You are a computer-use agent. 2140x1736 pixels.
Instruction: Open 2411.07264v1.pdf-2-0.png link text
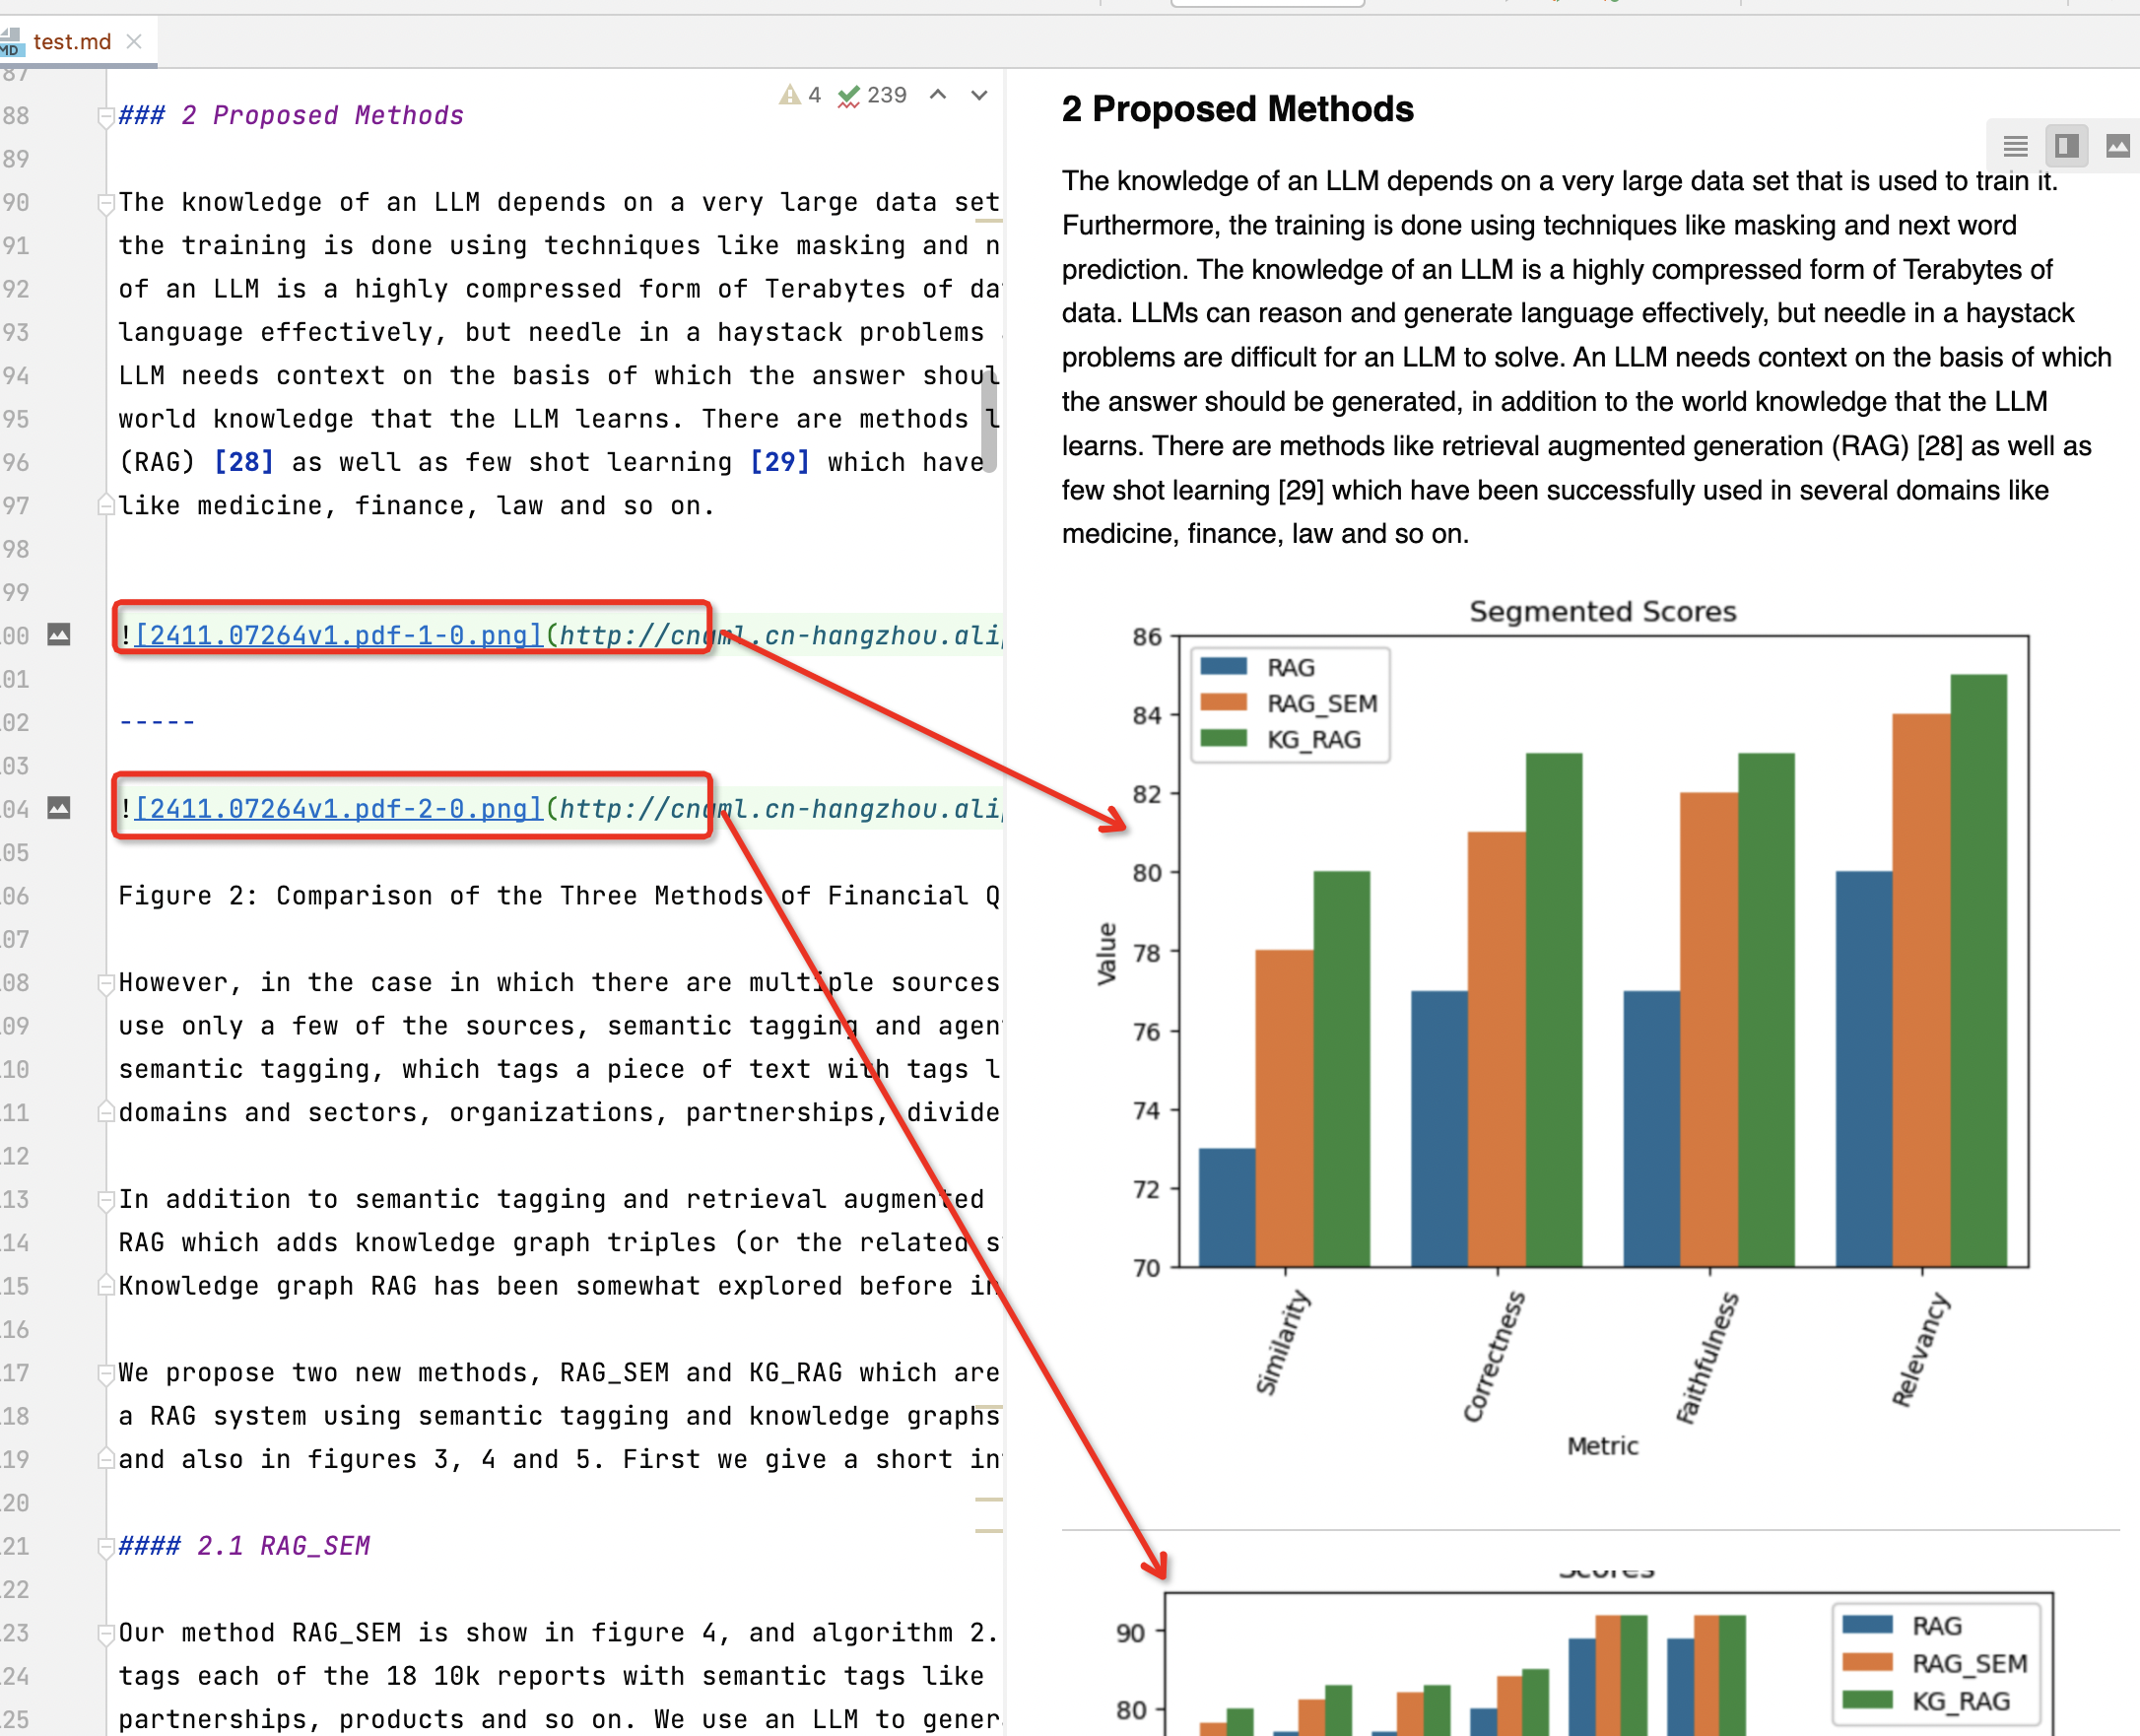click(x=338, y=808)
